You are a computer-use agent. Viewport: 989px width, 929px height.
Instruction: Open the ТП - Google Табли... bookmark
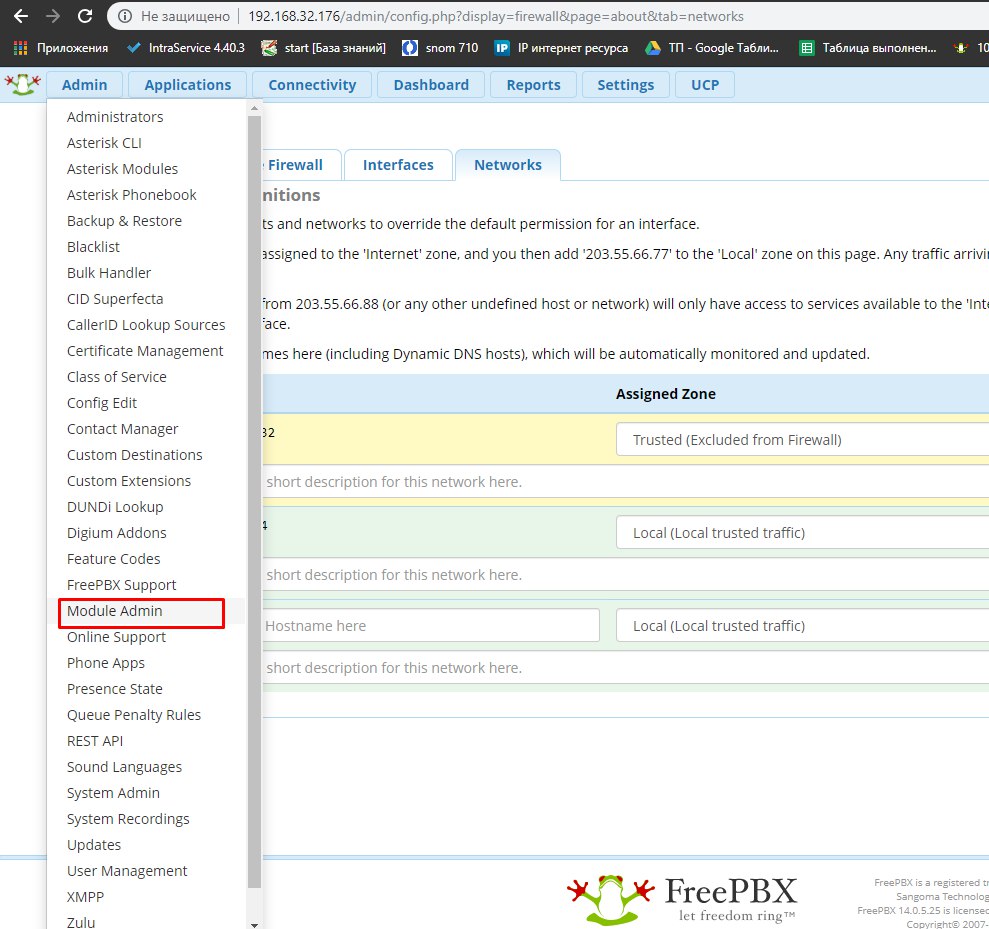pos(712,48)
